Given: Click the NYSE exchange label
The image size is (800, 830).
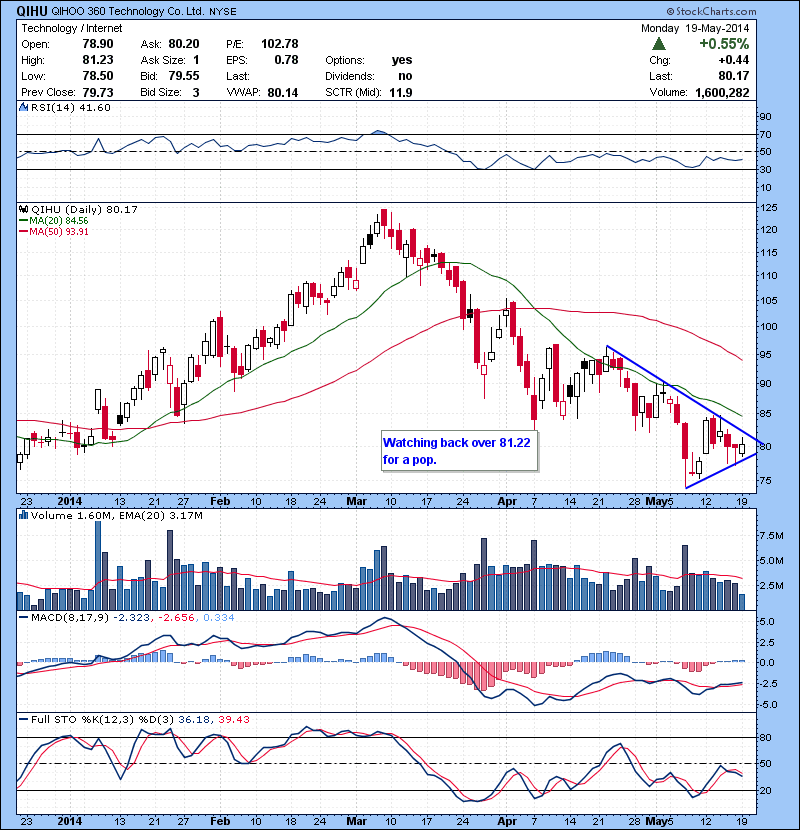Looking at the screenshot, I should 223,12.
